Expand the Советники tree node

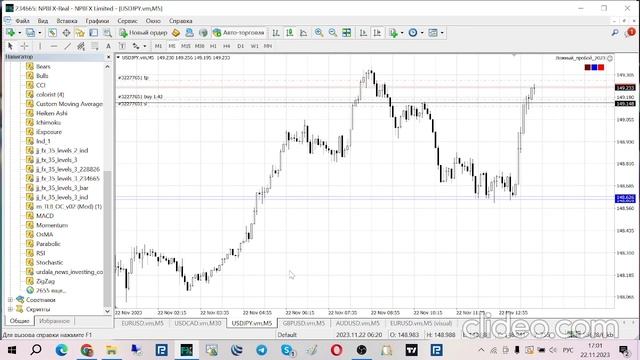(x=10, y=300)
